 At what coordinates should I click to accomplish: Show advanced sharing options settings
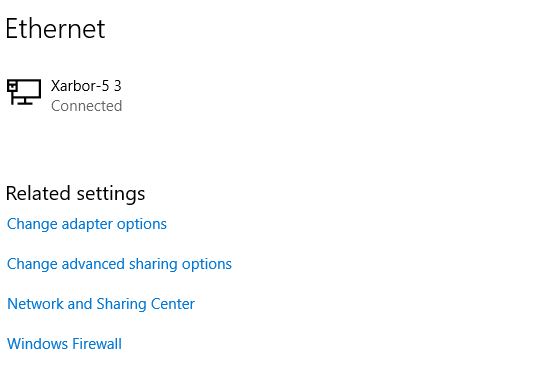(x=119, y=264)
